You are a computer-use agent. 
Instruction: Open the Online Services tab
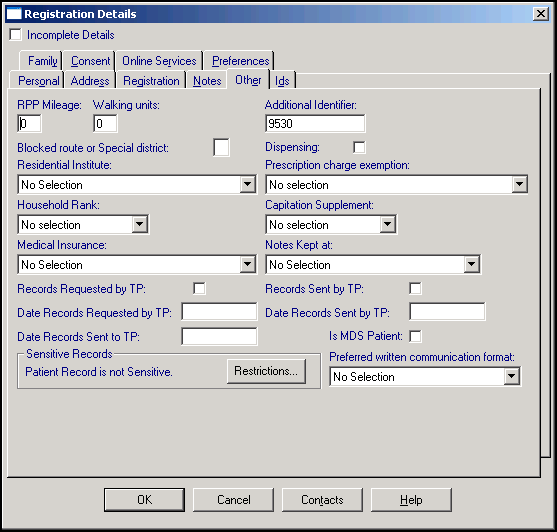click(159, 61)
